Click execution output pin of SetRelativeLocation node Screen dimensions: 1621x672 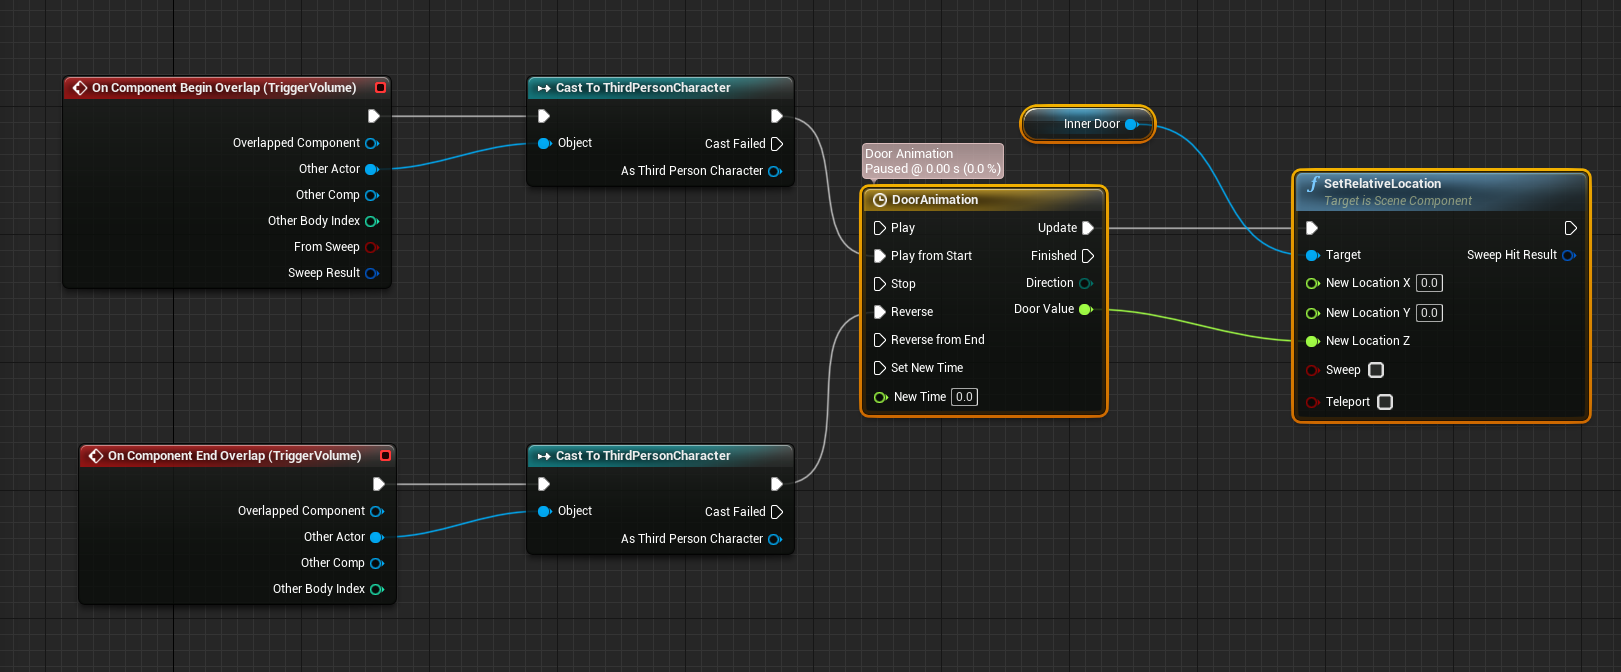1571,228
